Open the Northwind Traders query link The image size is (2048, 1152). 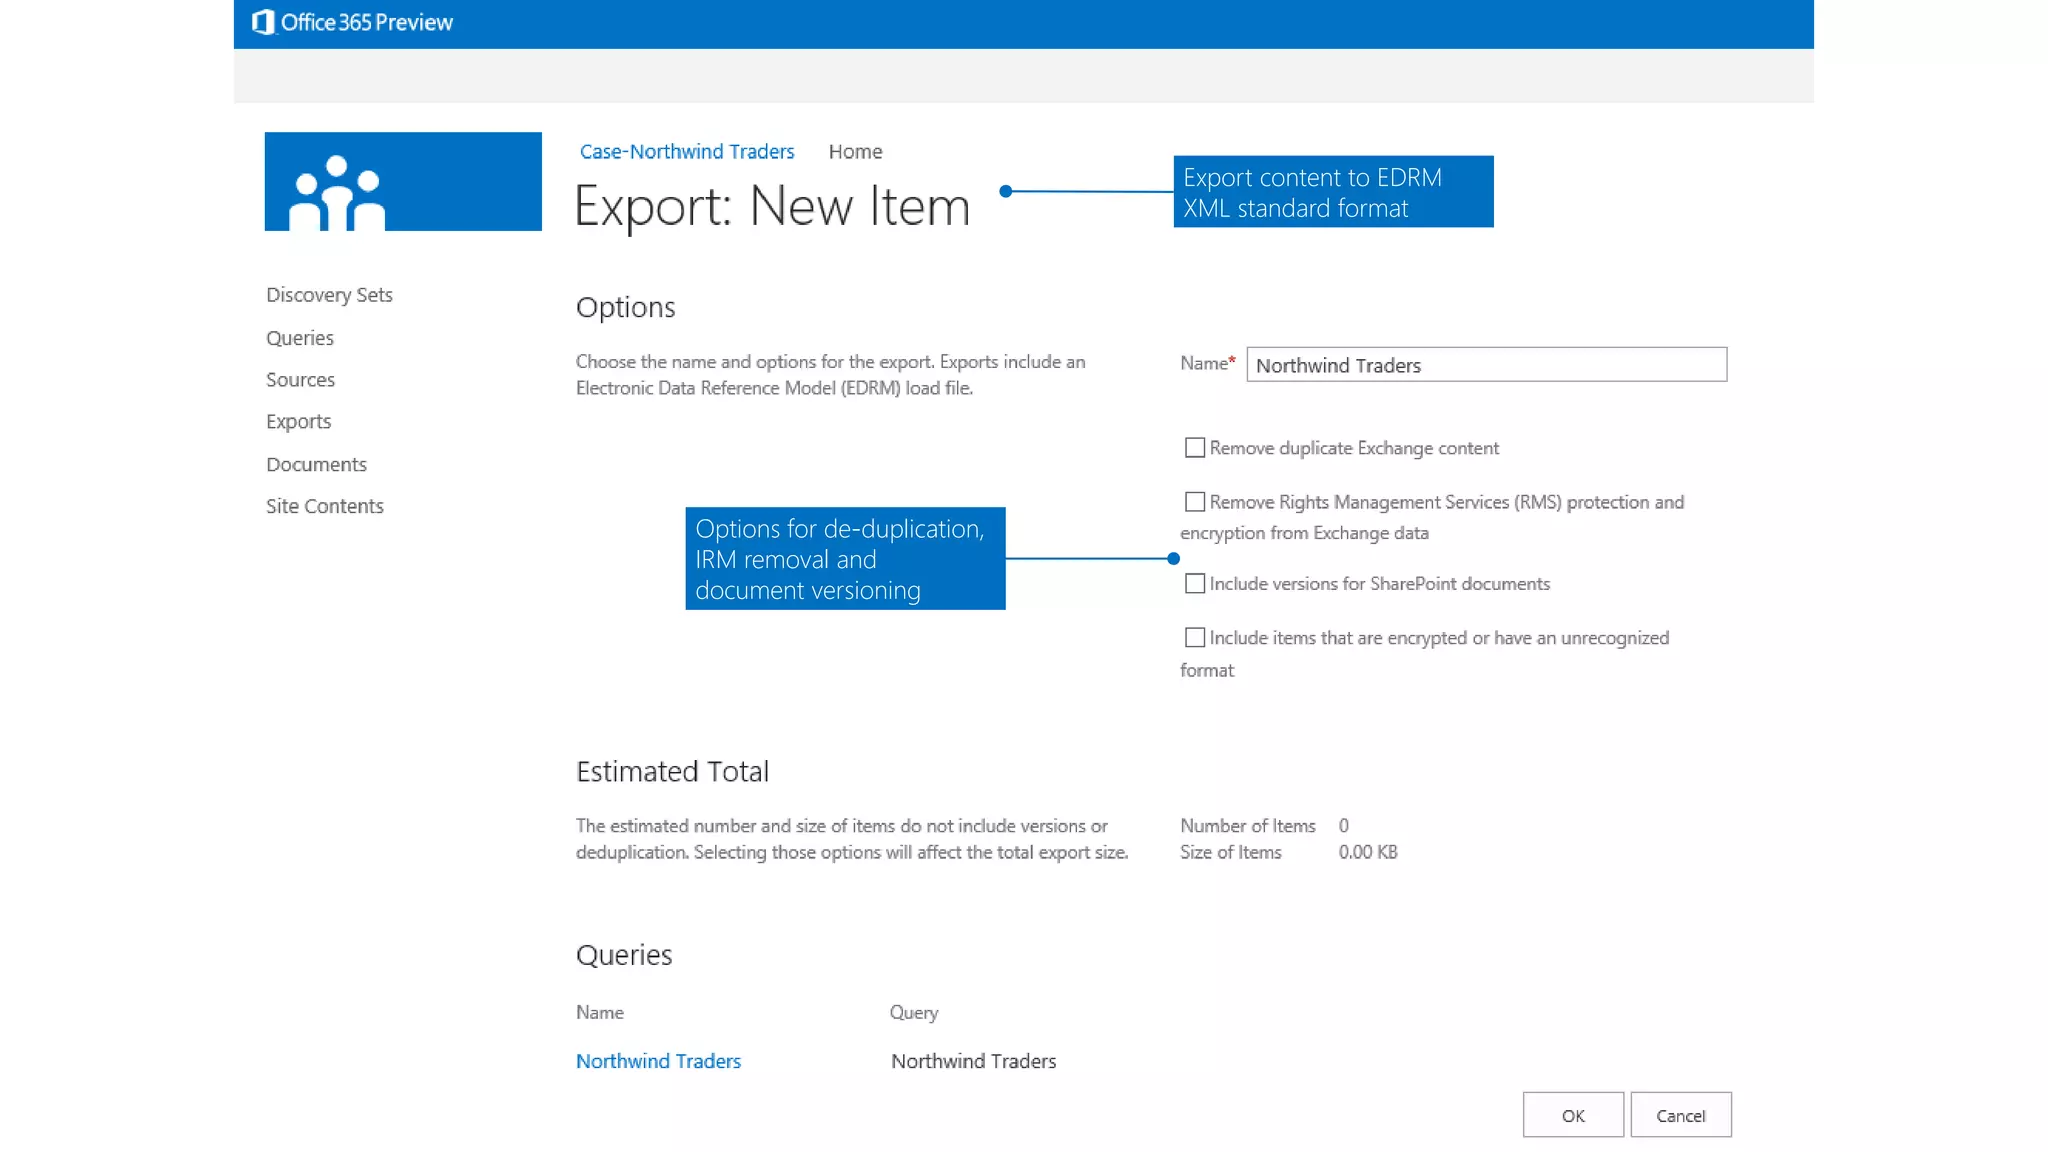pos(658,1061)
